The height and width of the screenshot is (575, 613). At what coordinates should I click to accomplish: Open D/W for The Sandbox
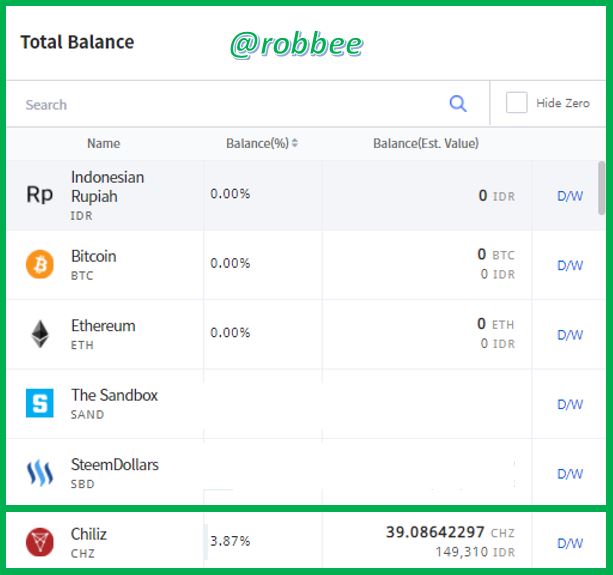(570, 404)
